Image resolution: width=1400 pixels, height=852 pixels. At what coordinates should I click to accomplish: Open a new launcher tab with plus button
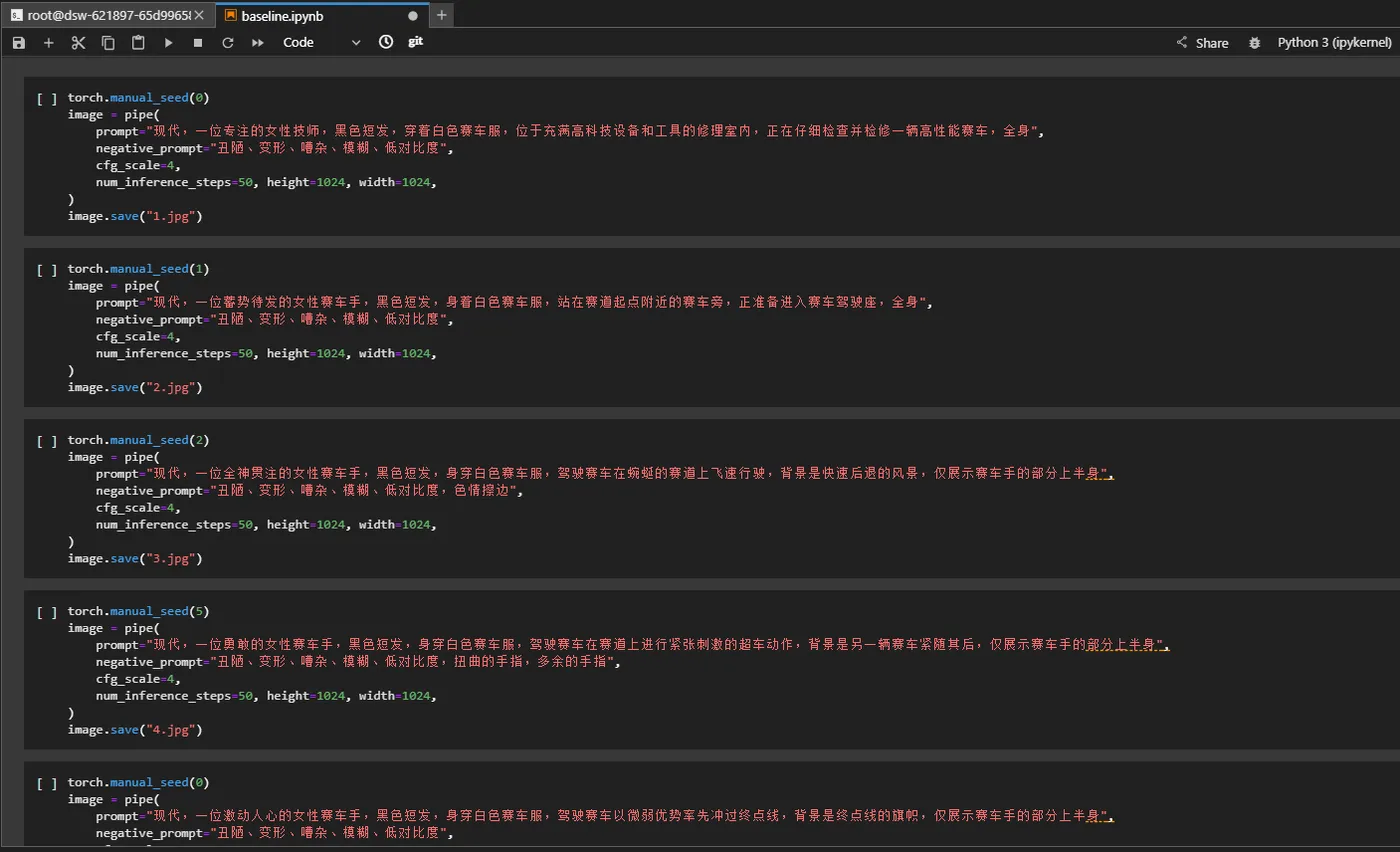[x=442, y=16]
